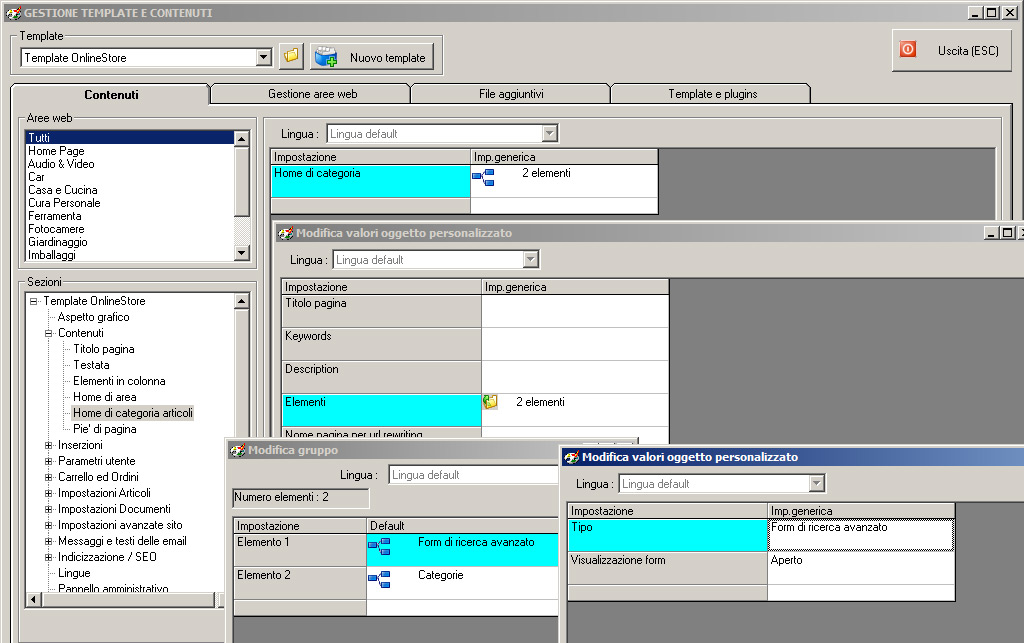
Task: Select the Elementi highlighted row
Action: pos(381,410)
